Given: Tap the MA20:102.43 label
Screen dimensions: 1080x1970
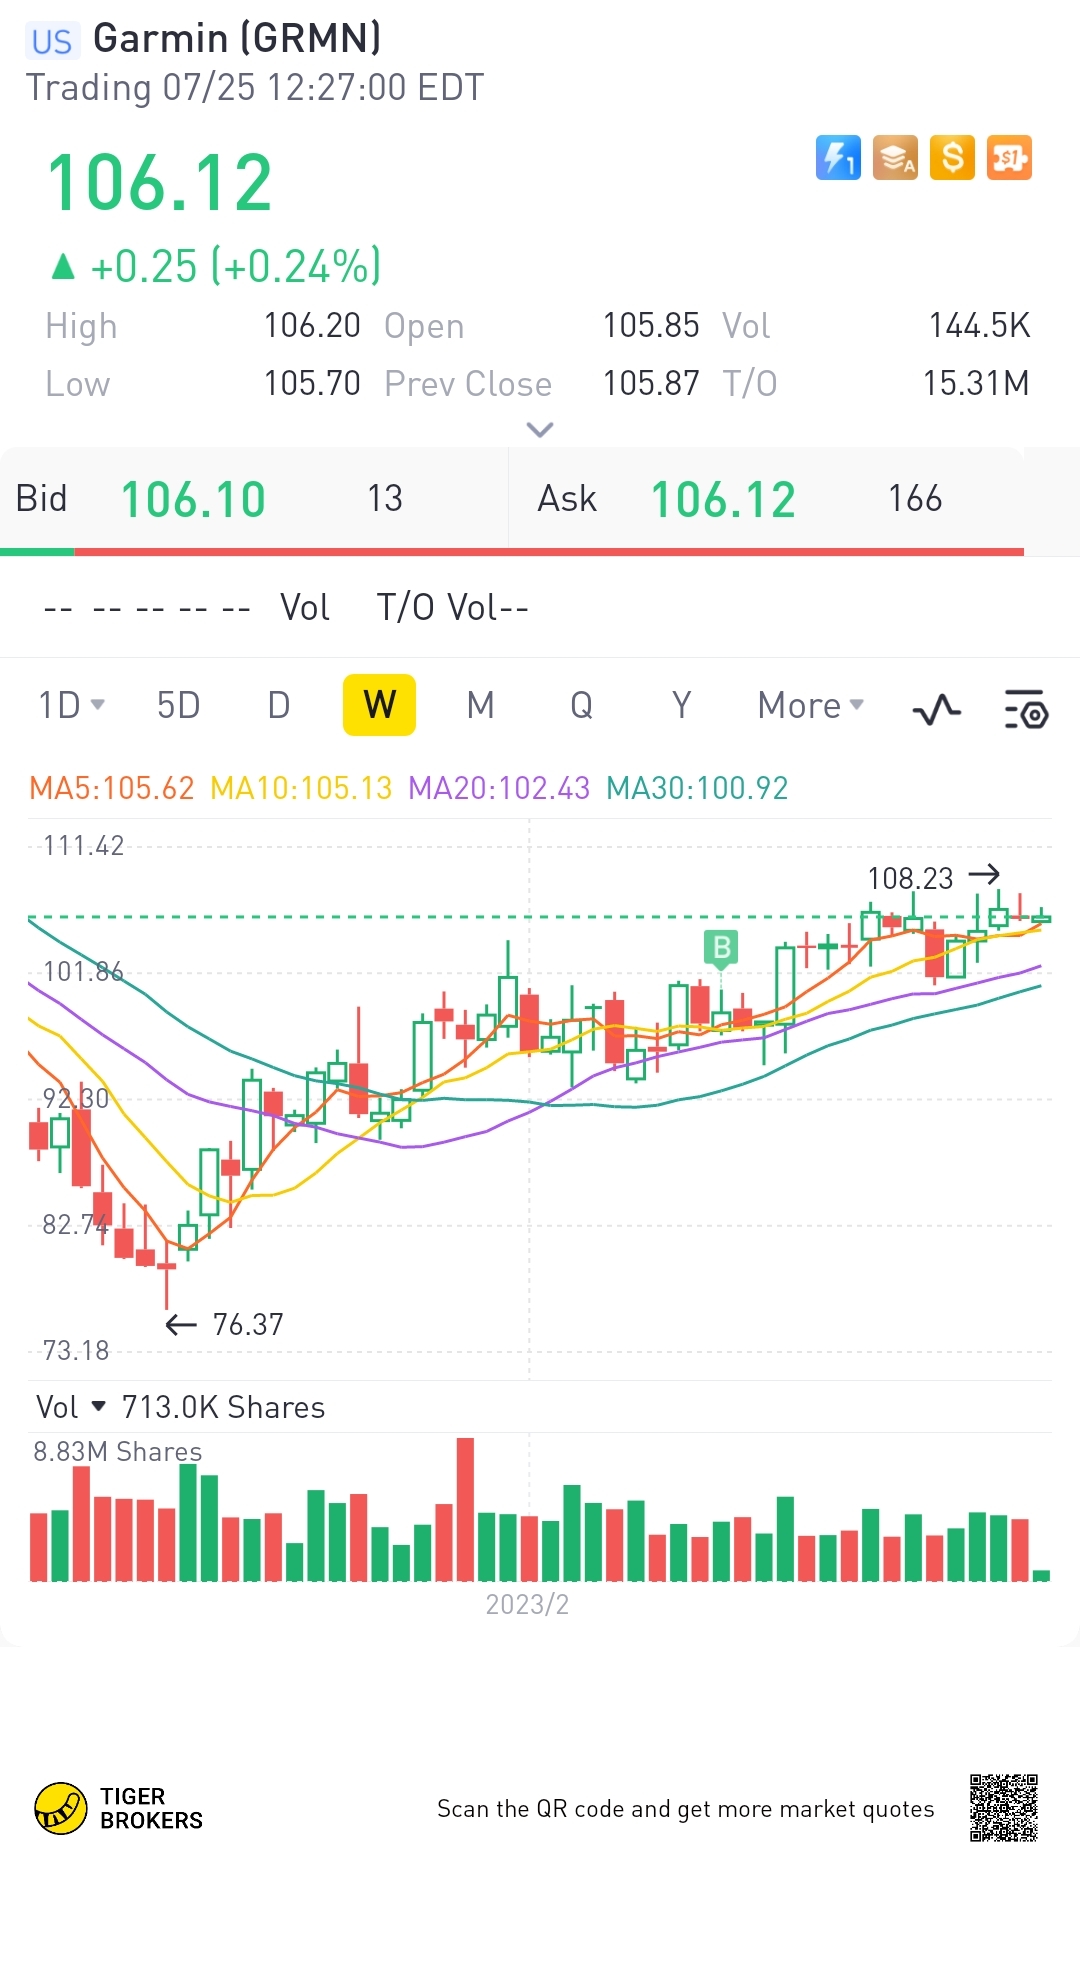Looking at the screenshot, I should pyautogui.click(x=499, y=788).
